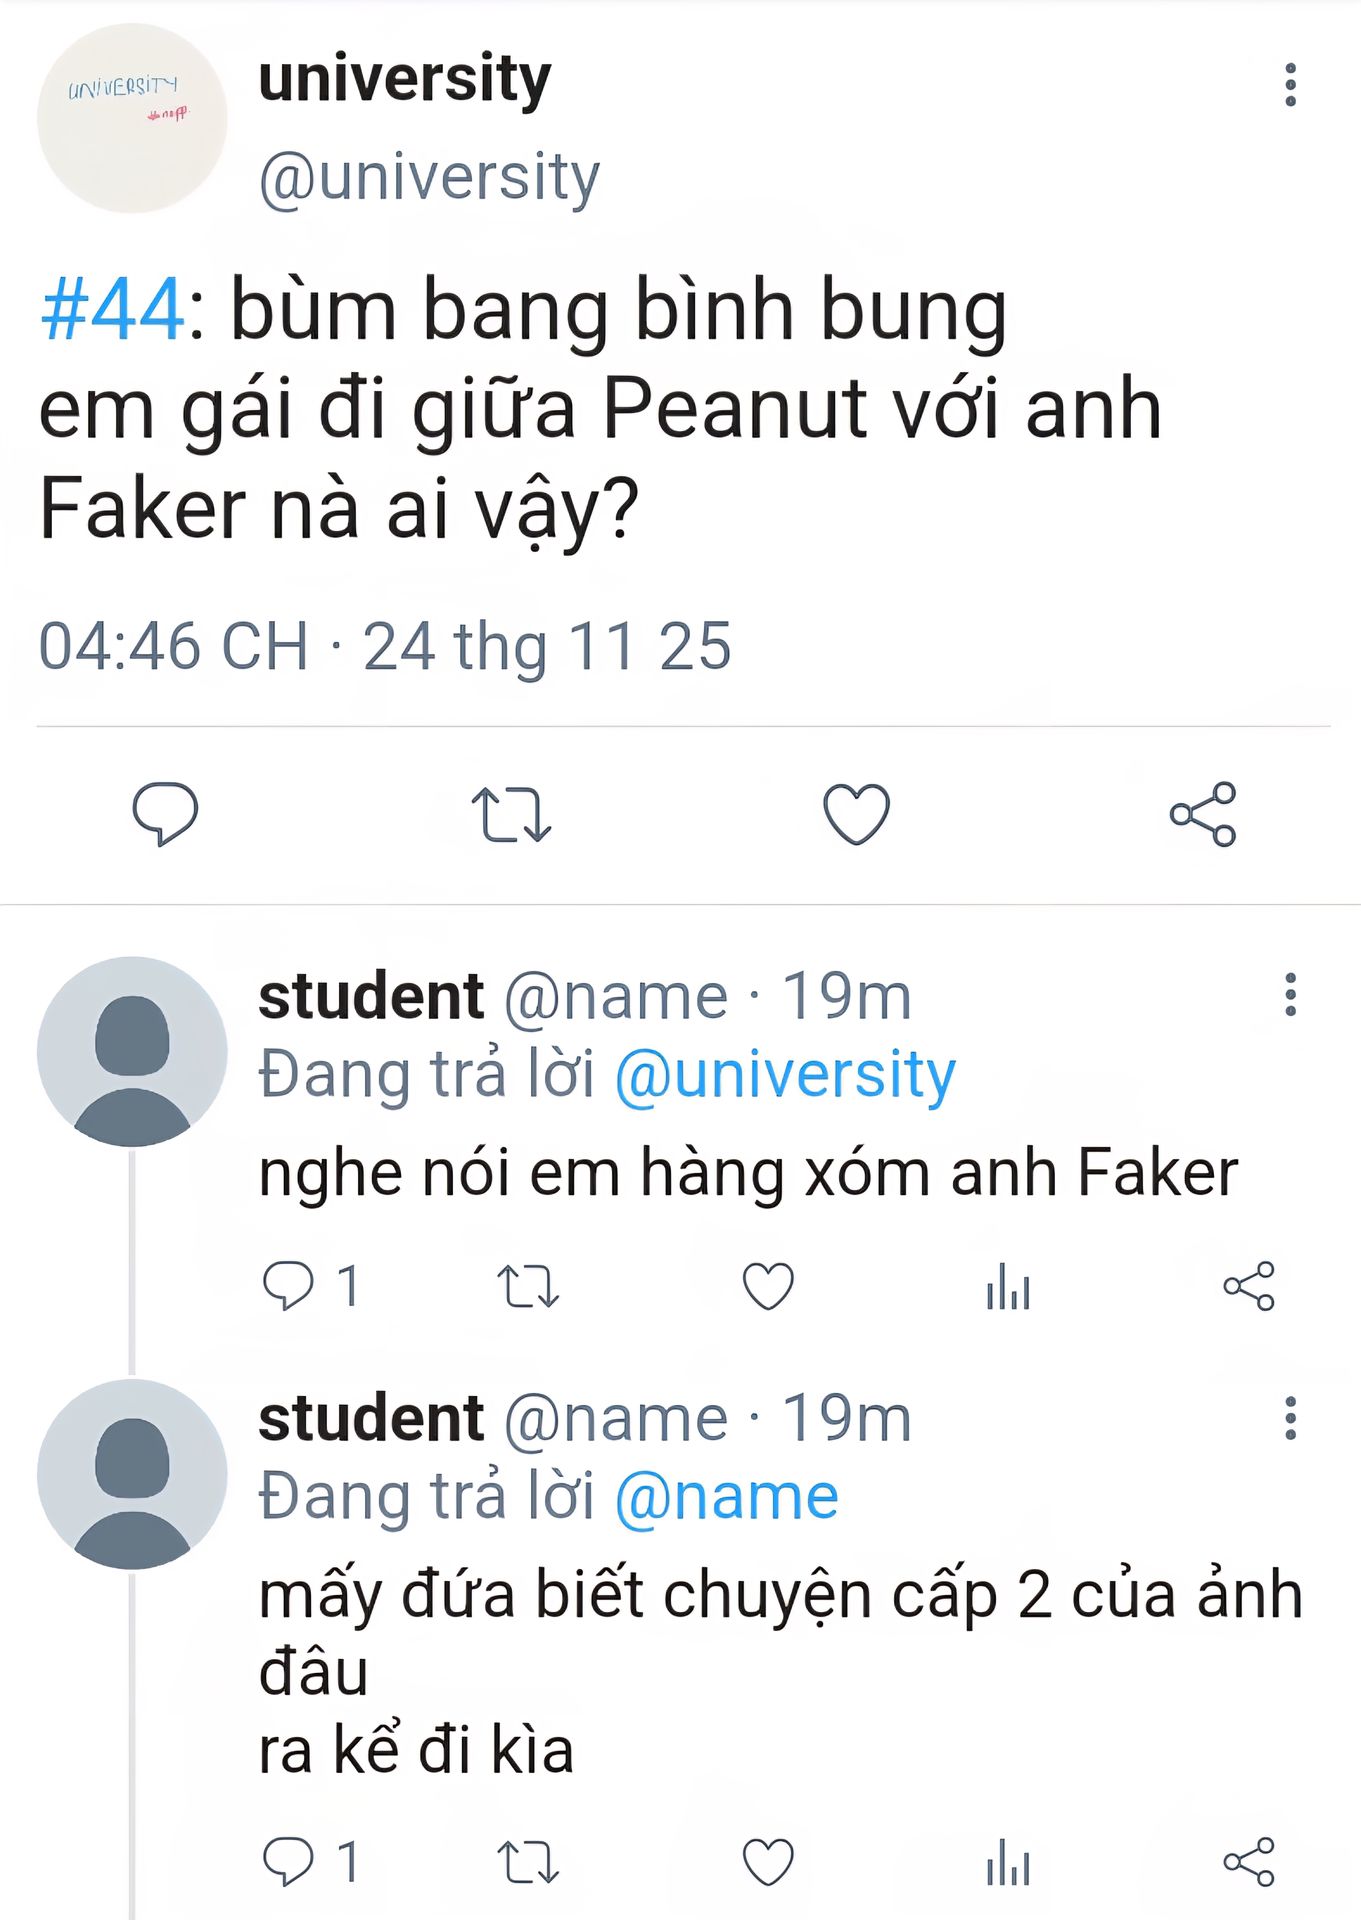
Task: Click the @university mention link
Action: point(785,1076)
